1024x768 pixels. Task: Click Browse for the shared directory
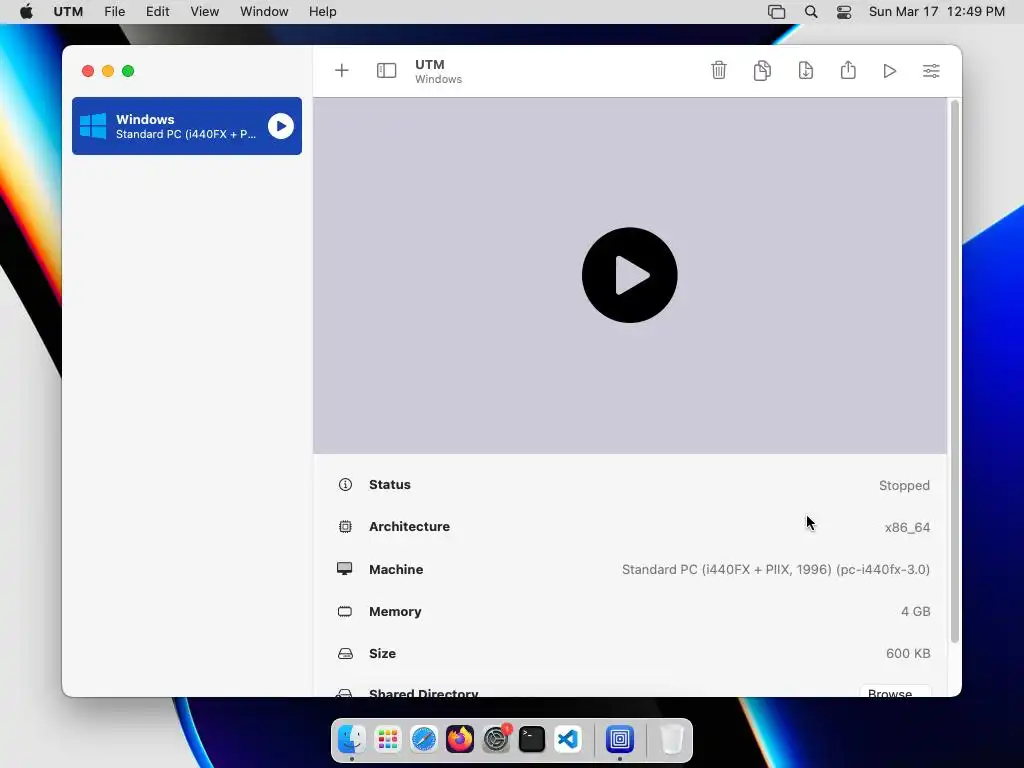click(895, 691)
